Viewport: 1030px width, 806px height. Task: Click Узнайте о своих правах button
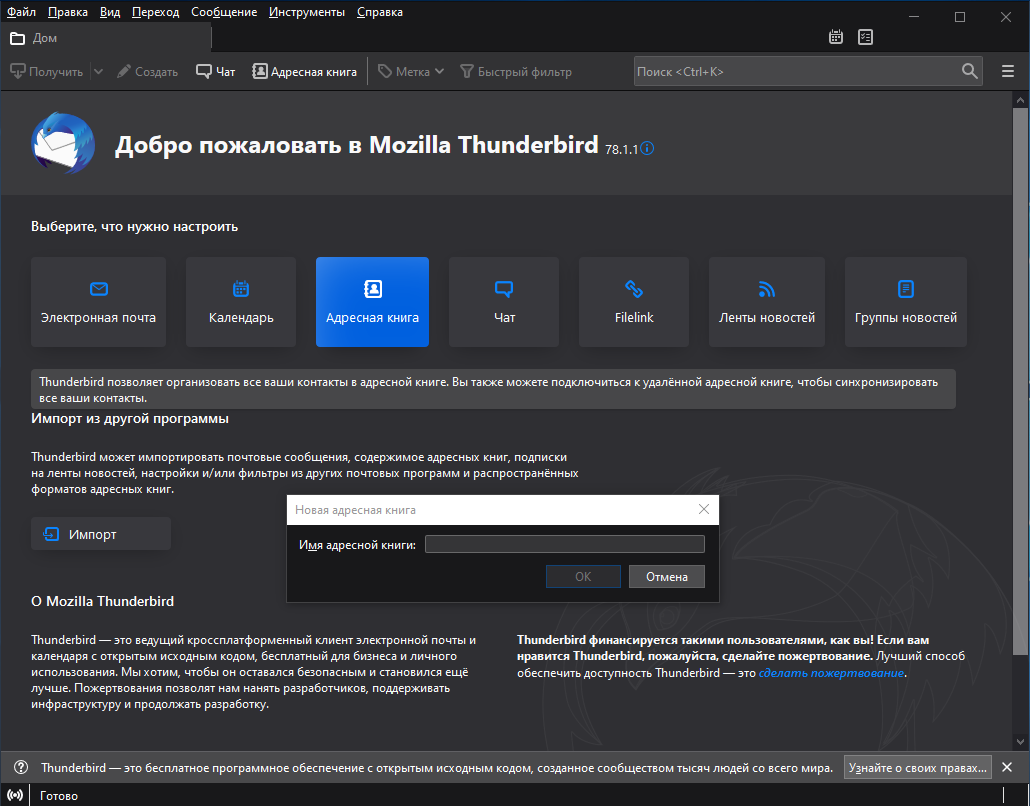tap(918, 767)
